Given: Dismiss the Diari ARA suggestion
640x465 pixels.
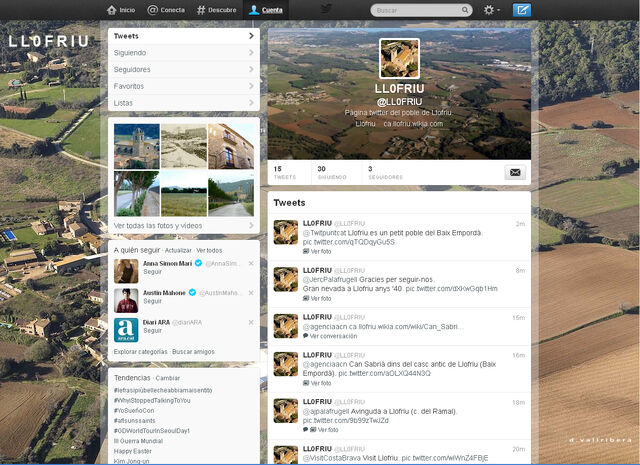Looking at the screenshot, I should pos(251,322).
